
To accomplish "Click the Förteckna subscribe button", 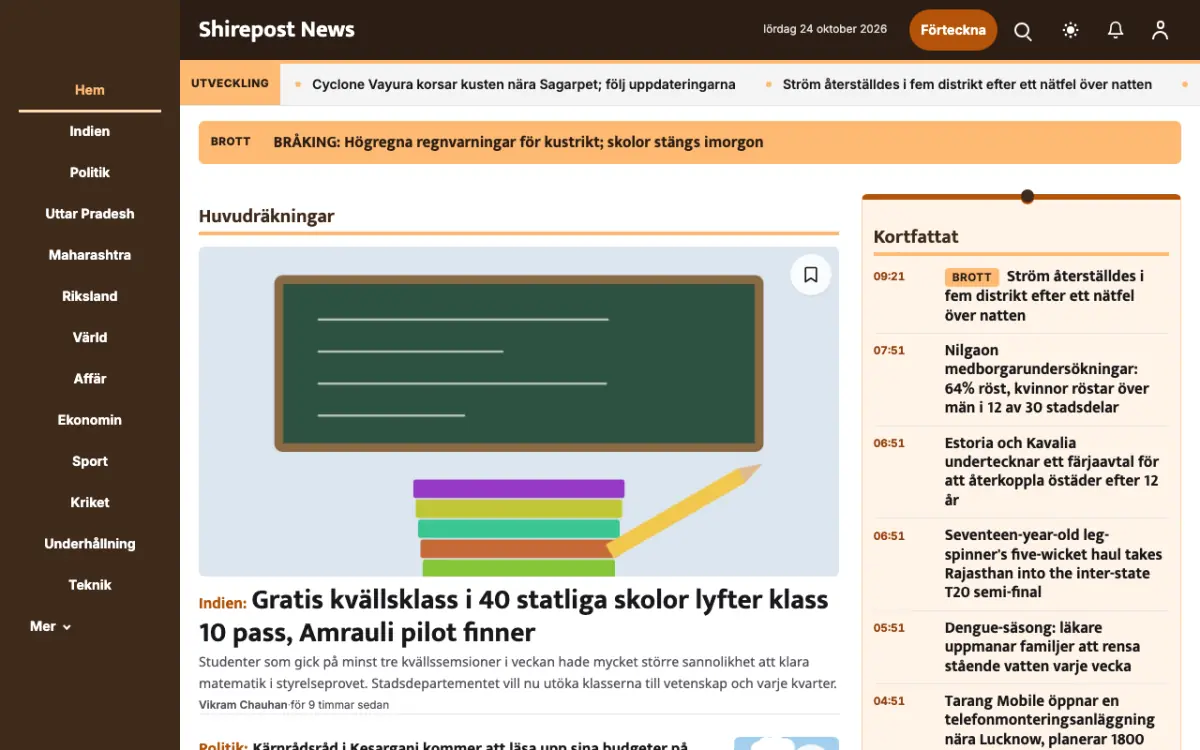I will click(x=953, y=30).
